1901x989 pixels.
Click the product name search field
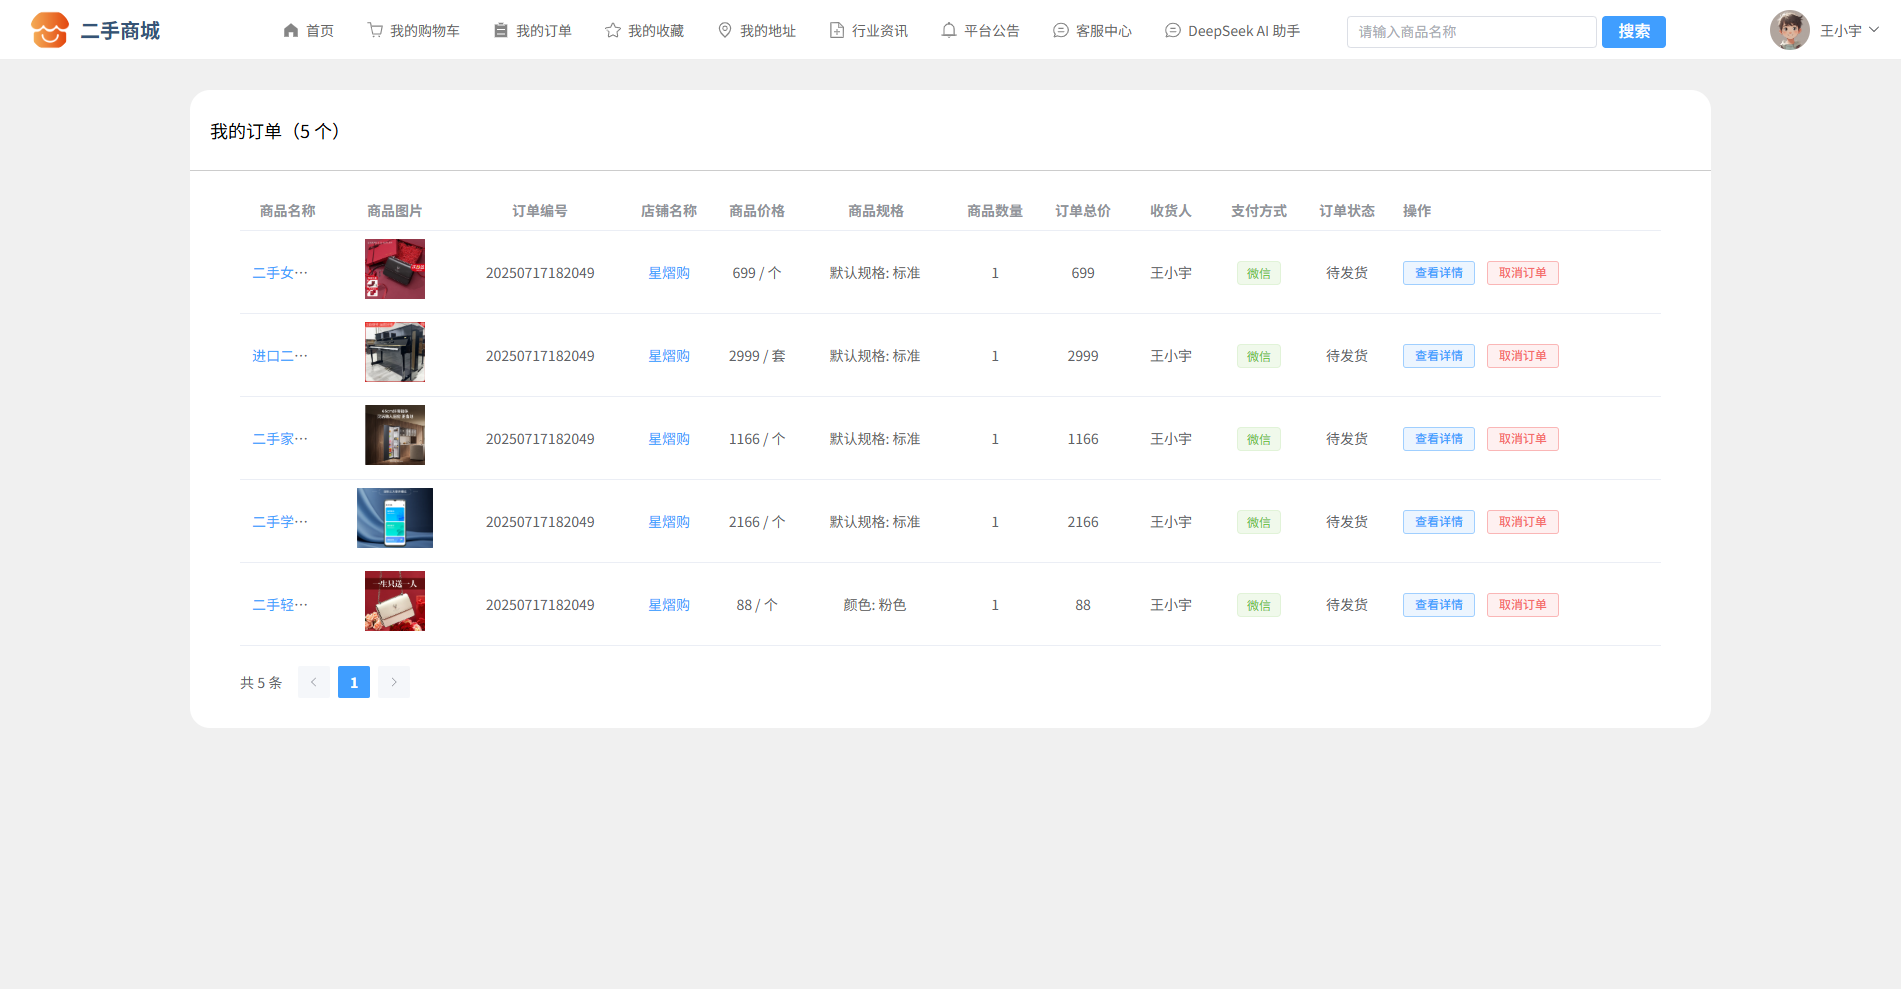pos(1470,32)
